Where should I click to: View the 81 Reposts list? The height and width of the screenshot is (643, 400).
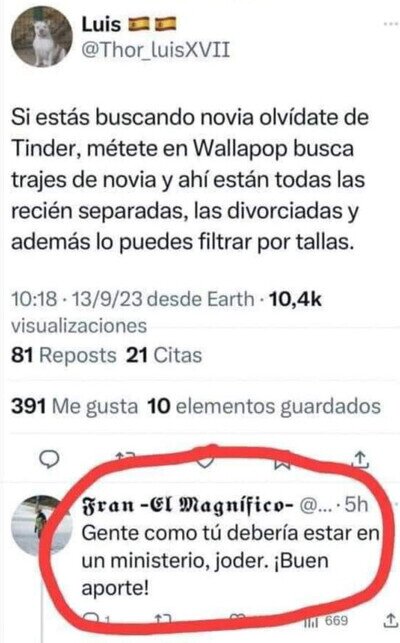coord(64,356)
